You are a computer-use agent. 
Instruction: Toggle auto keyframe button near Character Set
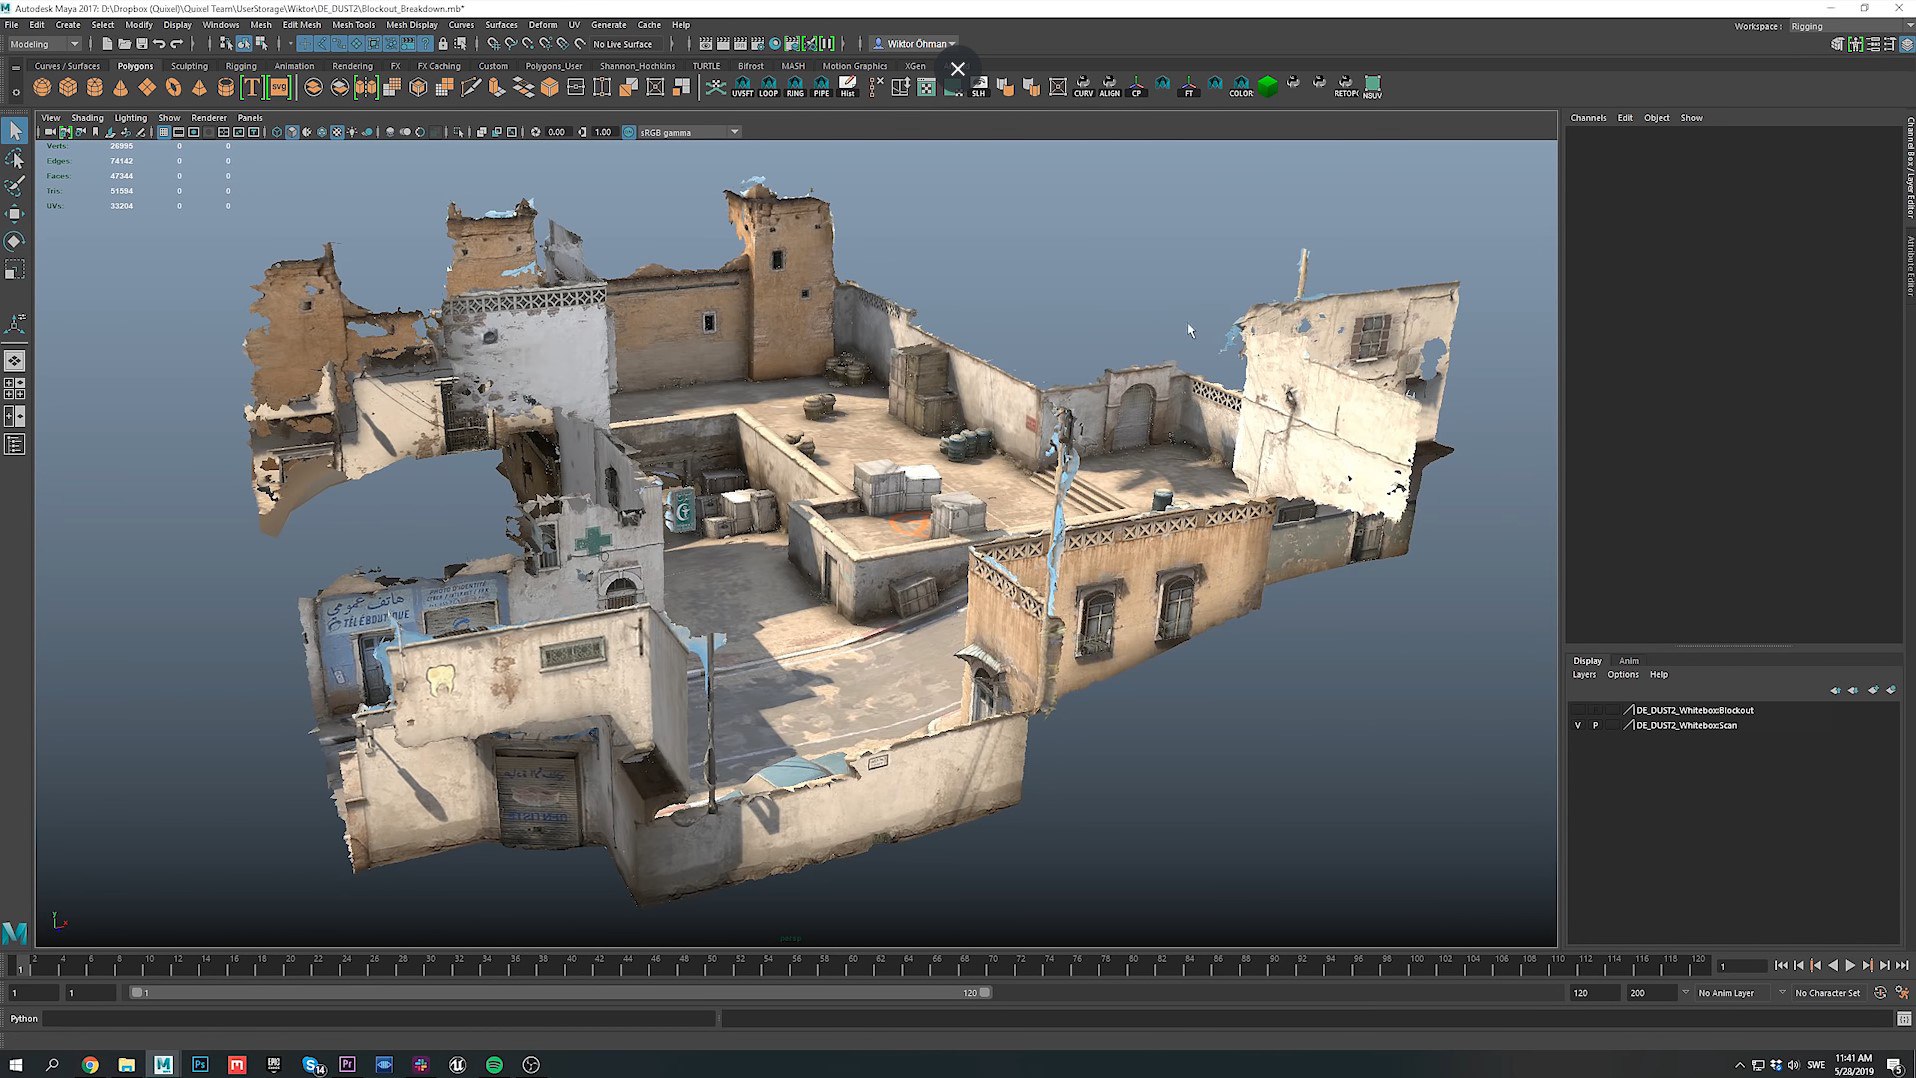[1880, 993]
